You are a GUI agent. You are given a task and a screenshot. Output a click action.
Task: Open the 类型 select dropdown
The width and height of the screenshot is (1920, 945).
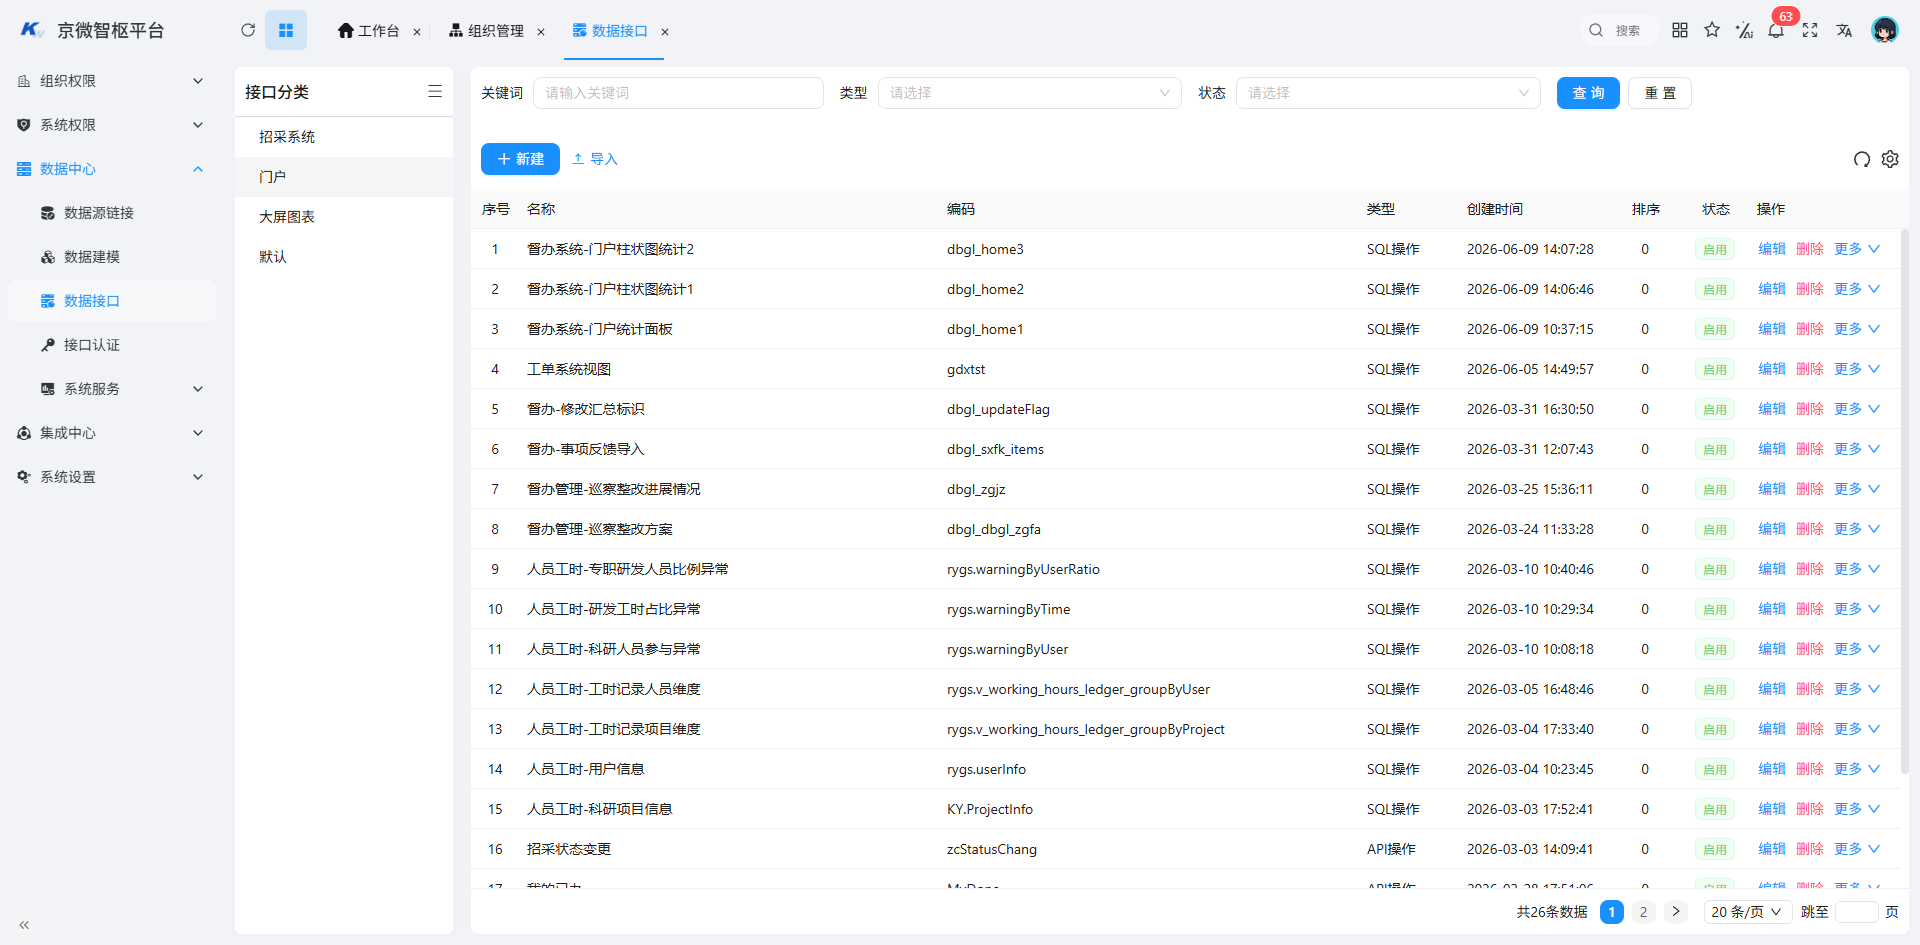[1030, 93]
